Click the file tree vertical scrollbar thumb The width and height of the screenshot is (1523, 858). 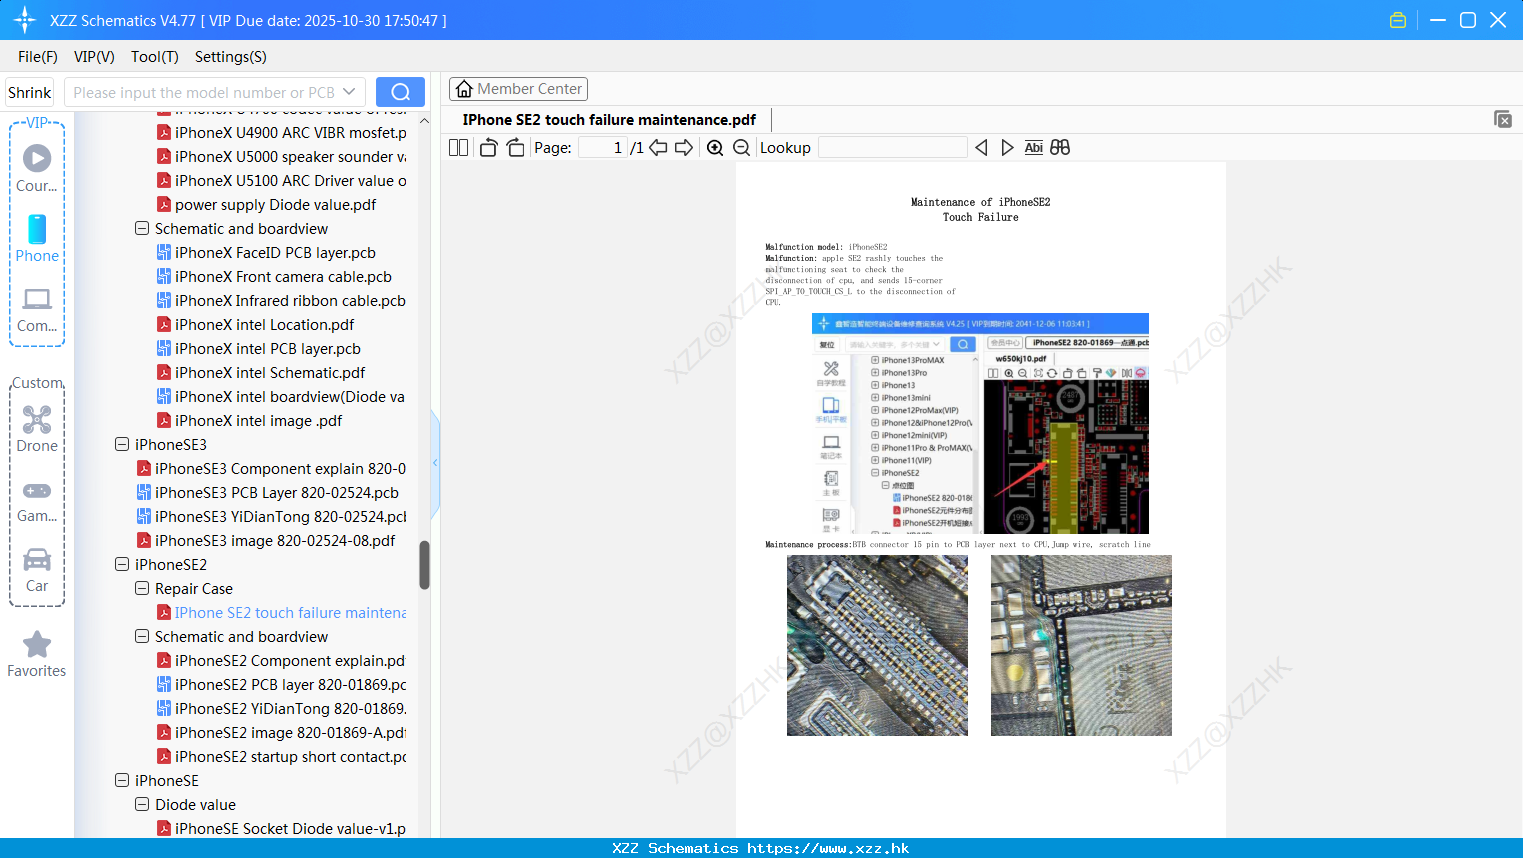tap(424, 565)
